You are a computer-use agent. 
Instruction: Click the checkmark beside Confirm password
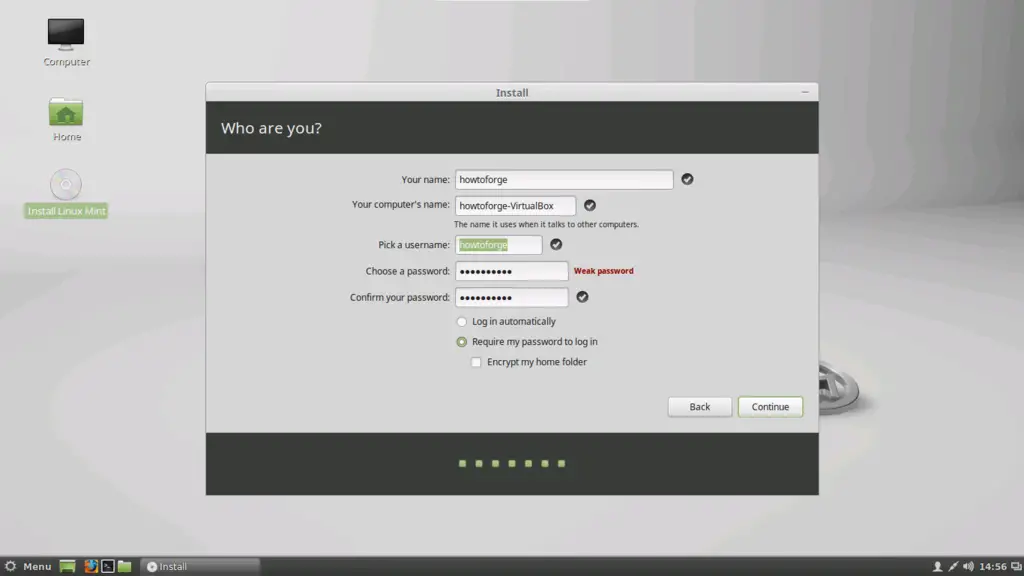[x=582, y=297]
